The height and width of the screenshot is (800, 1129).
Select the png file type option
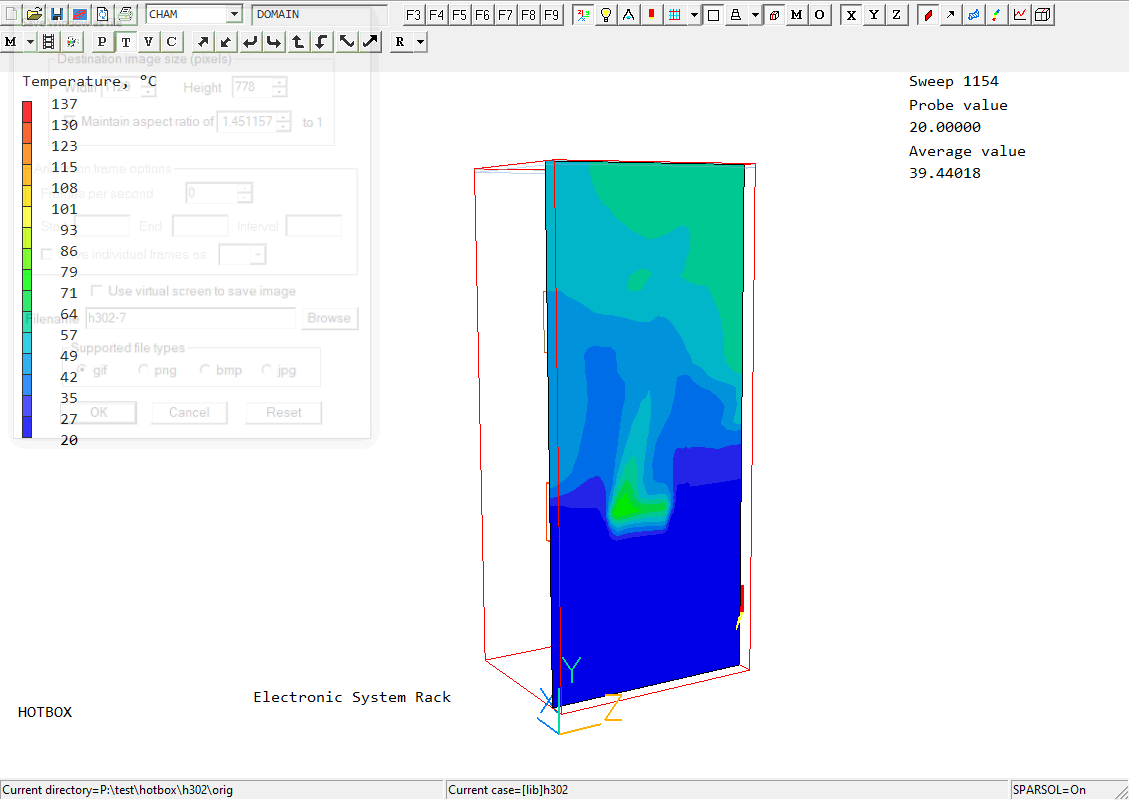[144, 370]
